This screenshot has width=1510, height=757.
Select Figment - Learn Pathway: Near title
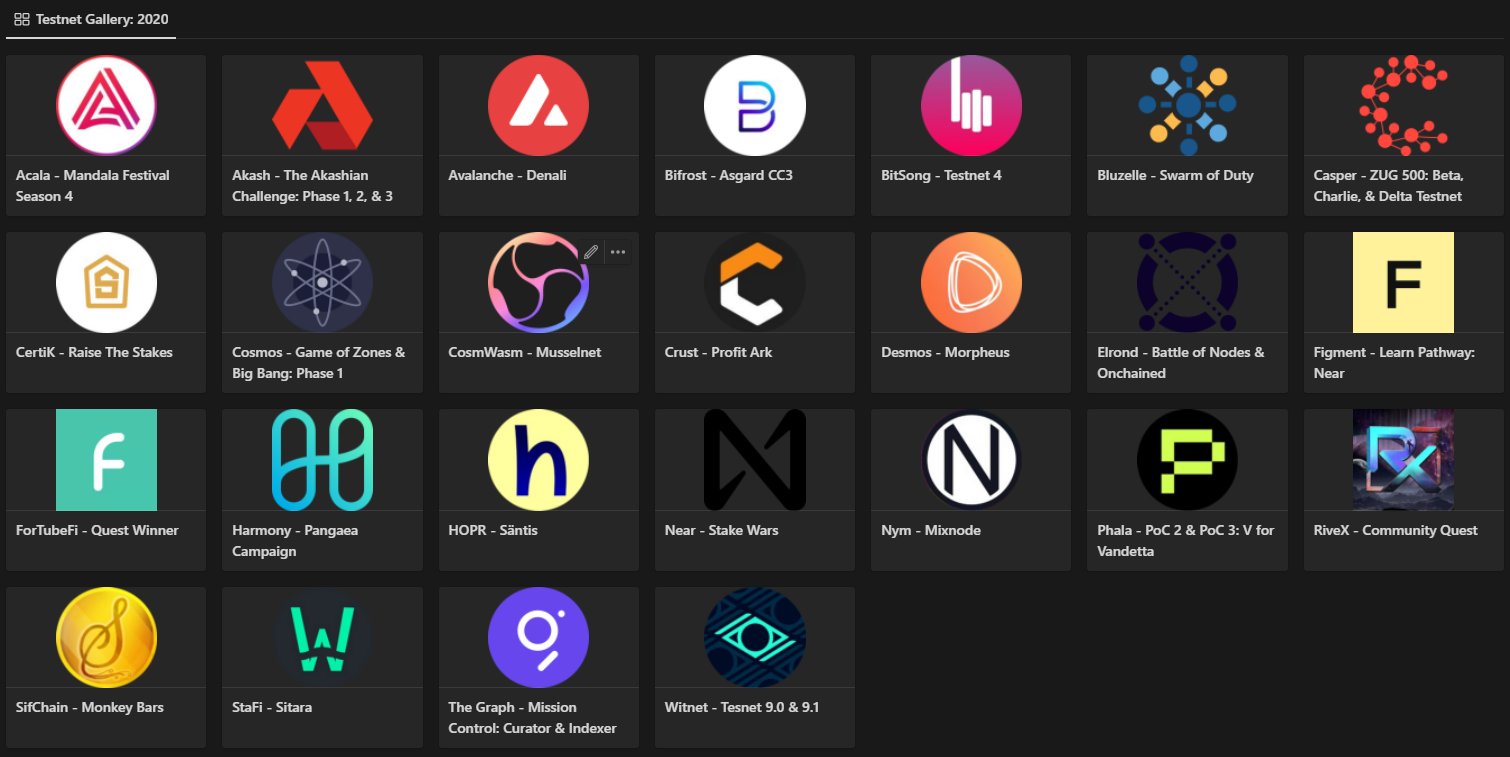[x=1394, y=363]
